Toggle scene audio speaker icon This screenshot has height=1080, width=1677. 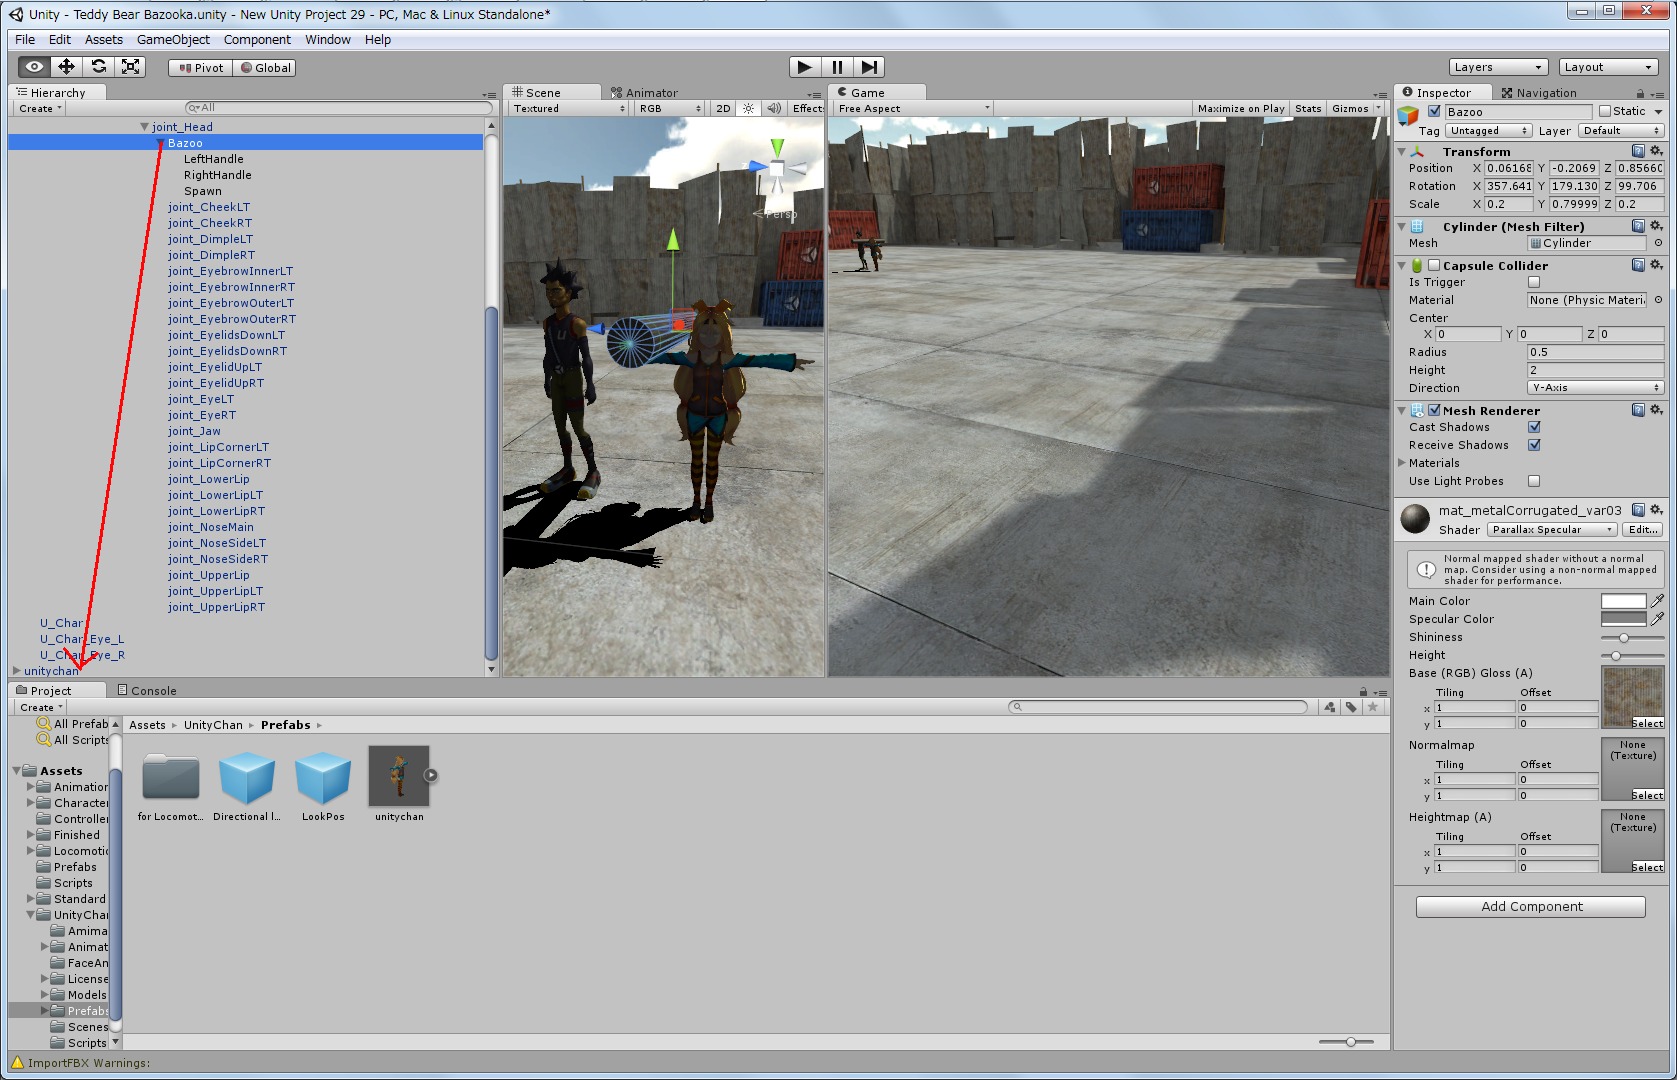(x=774, y=109)
